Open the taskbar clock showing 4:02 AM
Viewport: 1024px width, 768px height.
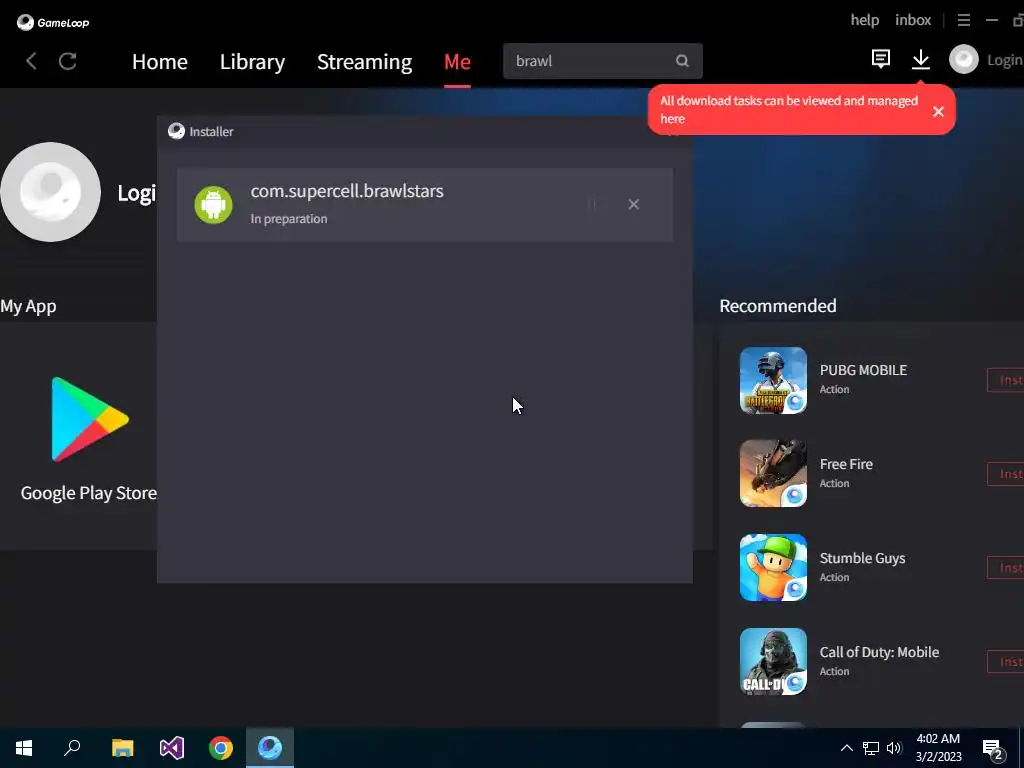click(x=938, y=748)
